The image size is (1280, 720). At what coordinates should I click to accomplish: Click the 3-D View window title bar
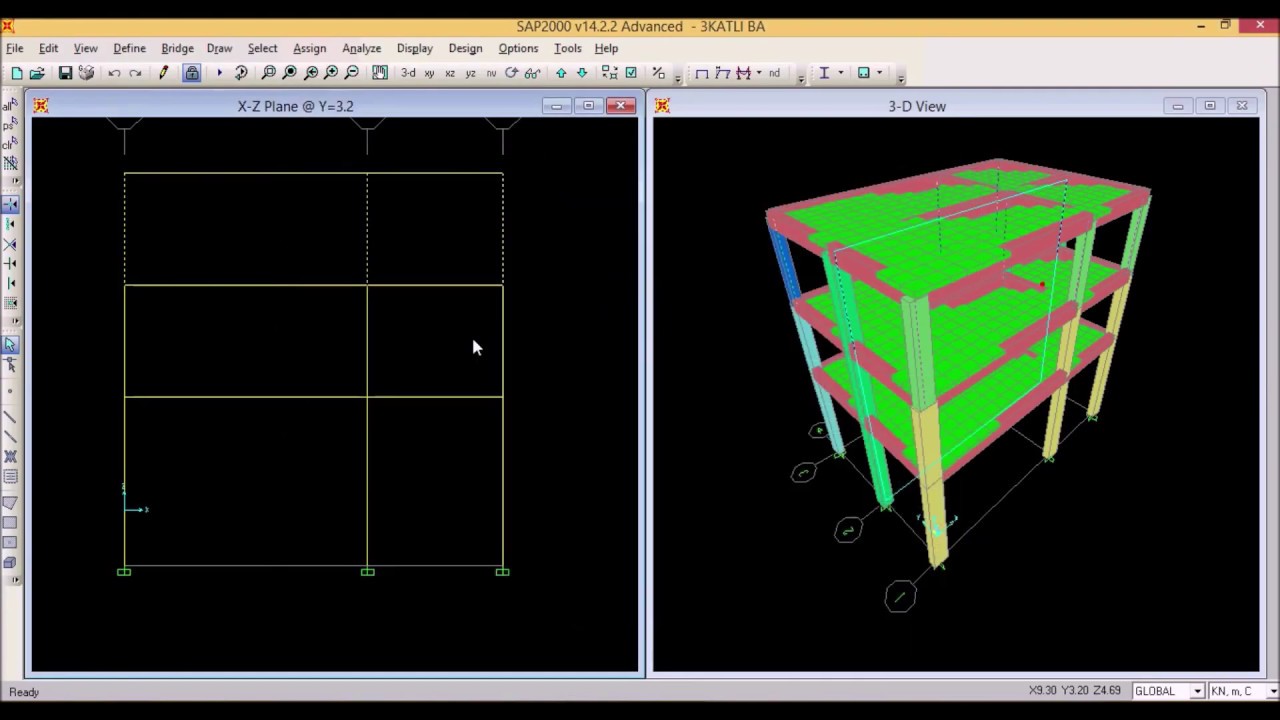click(917, 106)
